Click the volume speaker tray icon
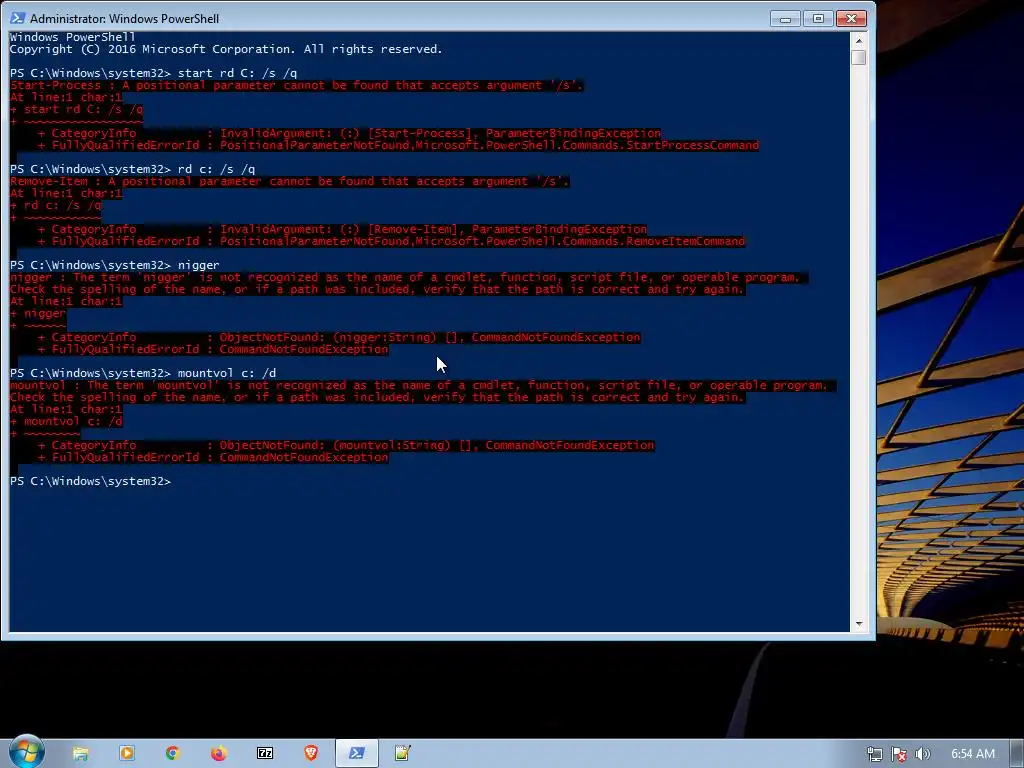 (923, 754)
